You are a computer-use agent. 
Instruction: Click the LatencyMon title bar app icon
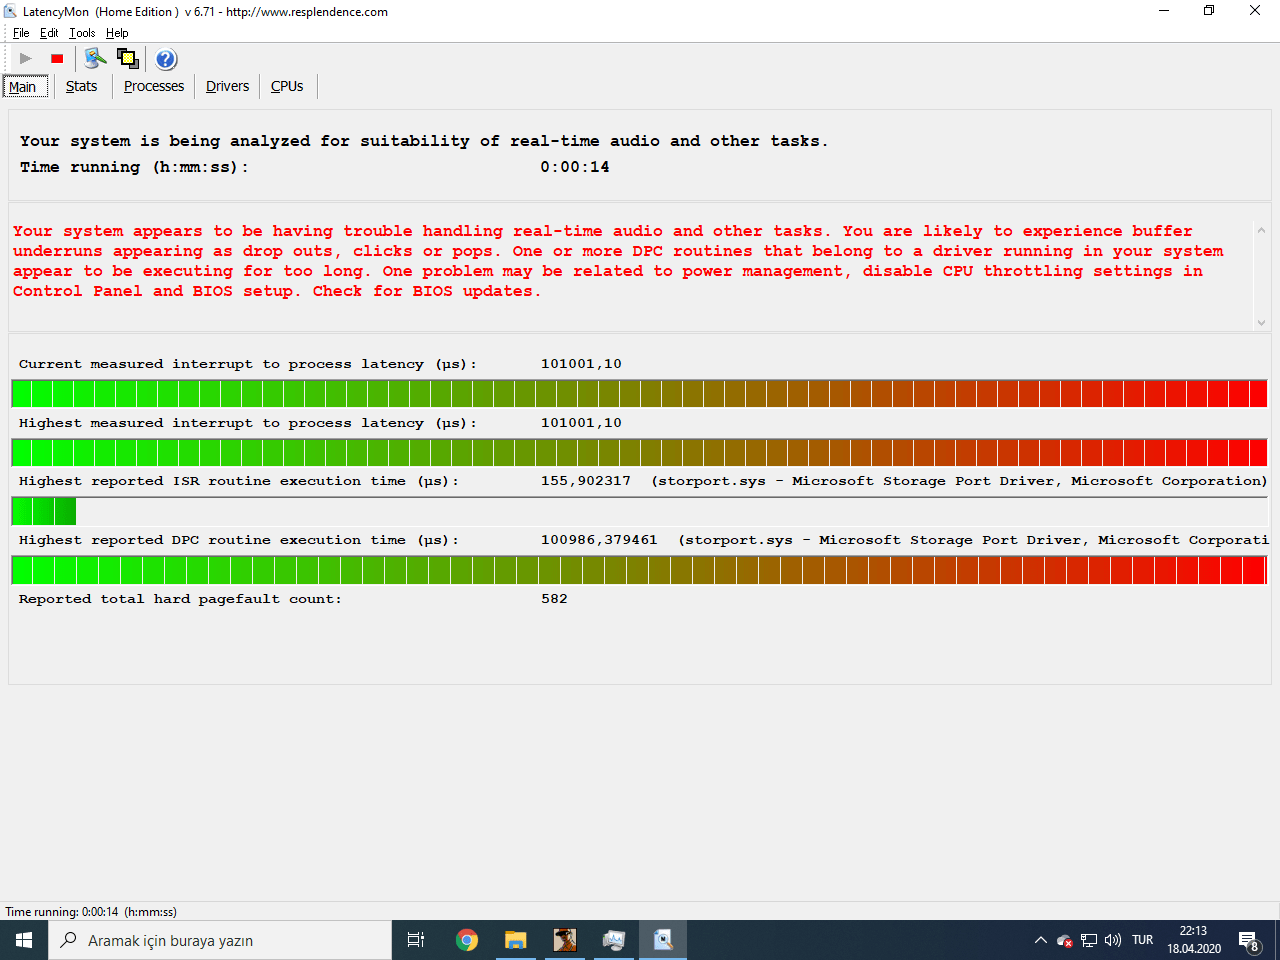(x=11, y=12)
